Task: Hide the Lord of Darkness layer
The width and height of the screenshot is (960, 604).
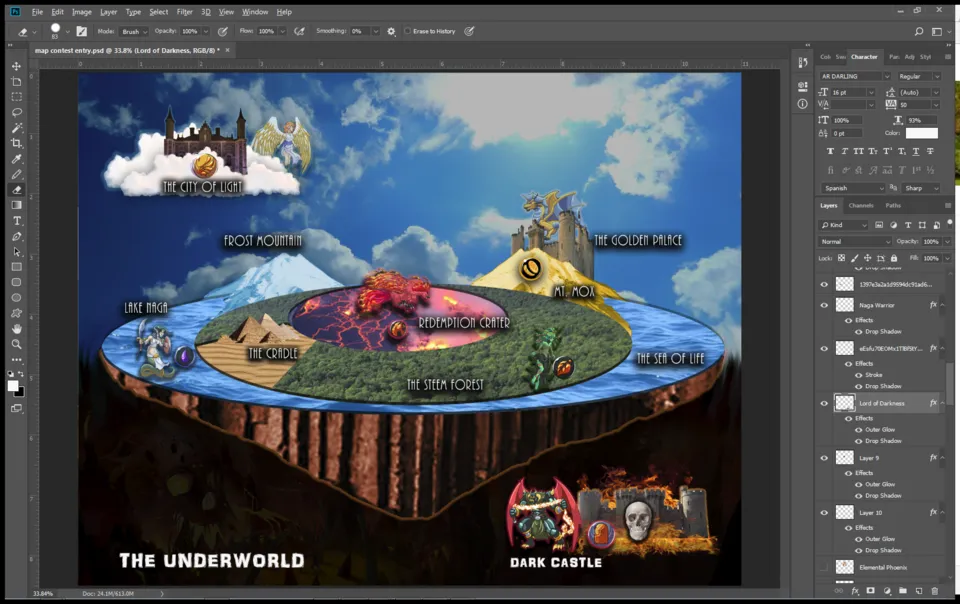Action: tap(824, 403)
